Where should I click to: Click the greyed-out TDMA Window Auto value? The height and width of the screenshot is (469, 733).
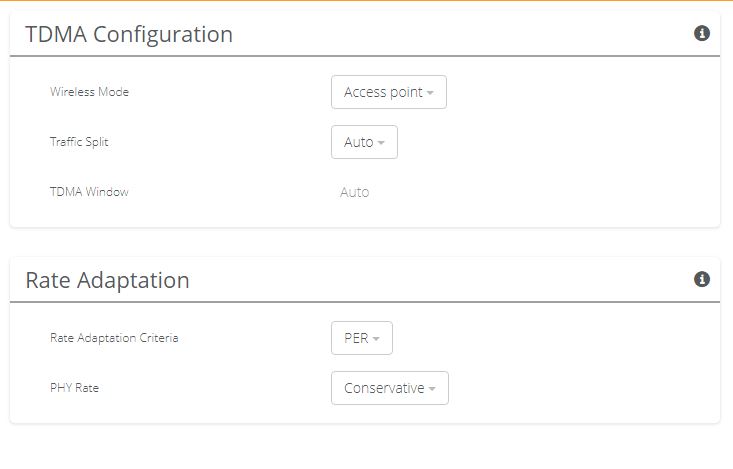pos(354,192)
